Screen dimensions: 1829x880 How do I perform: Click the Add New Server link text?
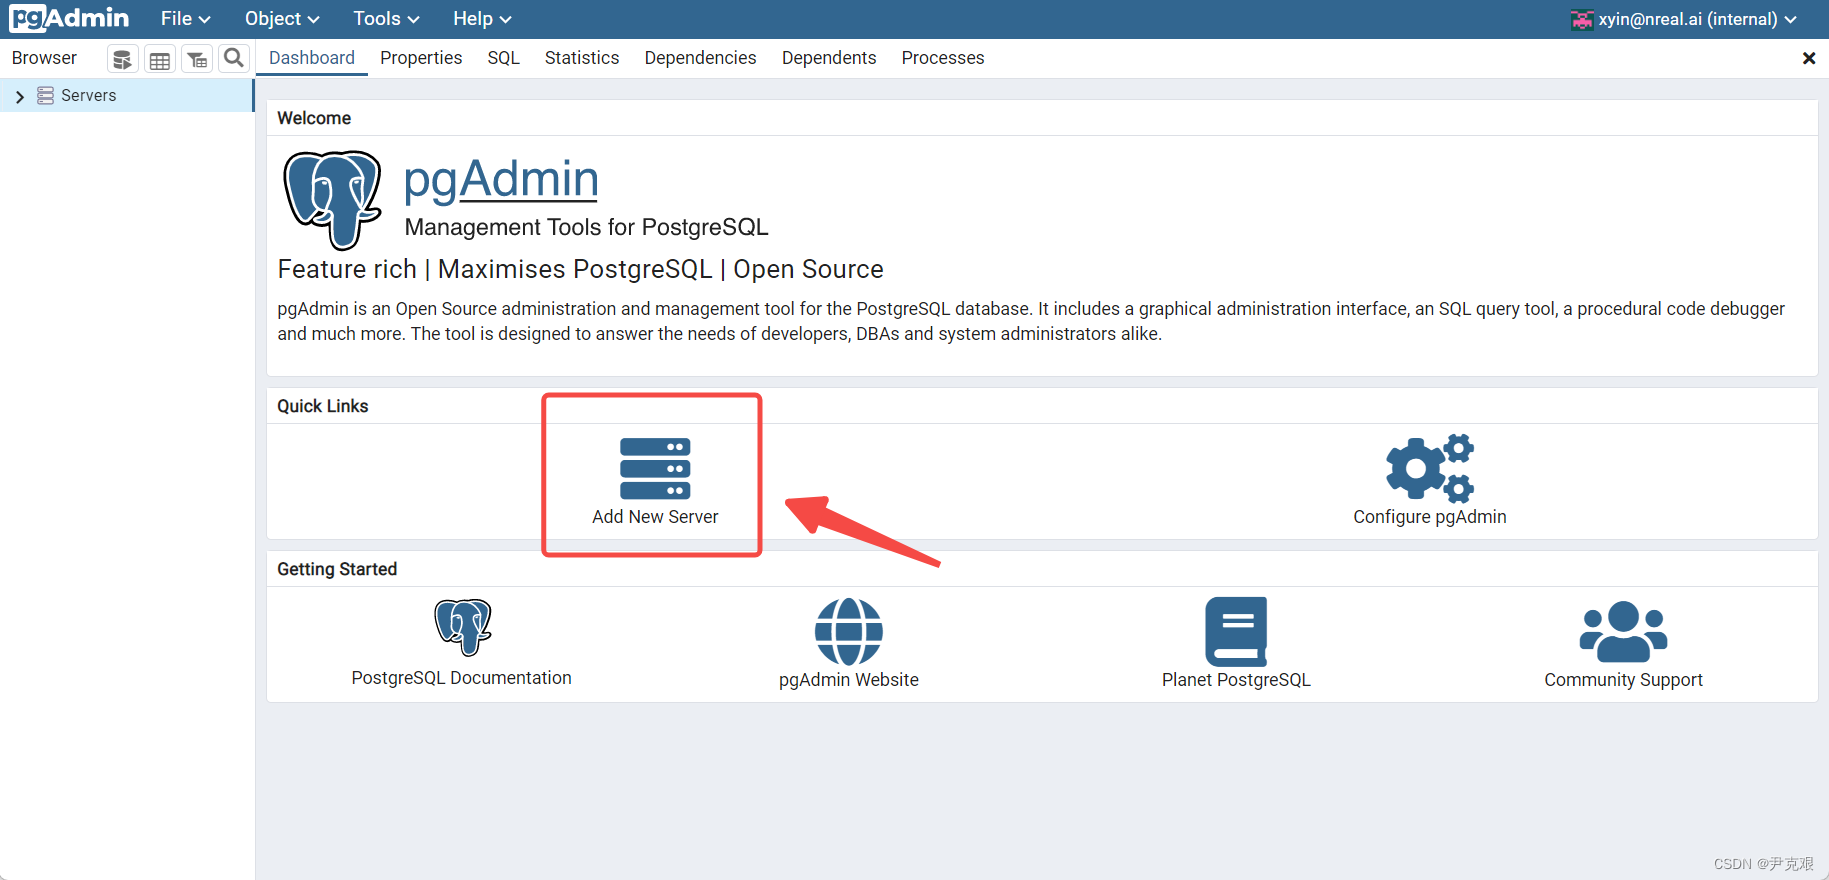pyautogui.click(x=655, y=517)
